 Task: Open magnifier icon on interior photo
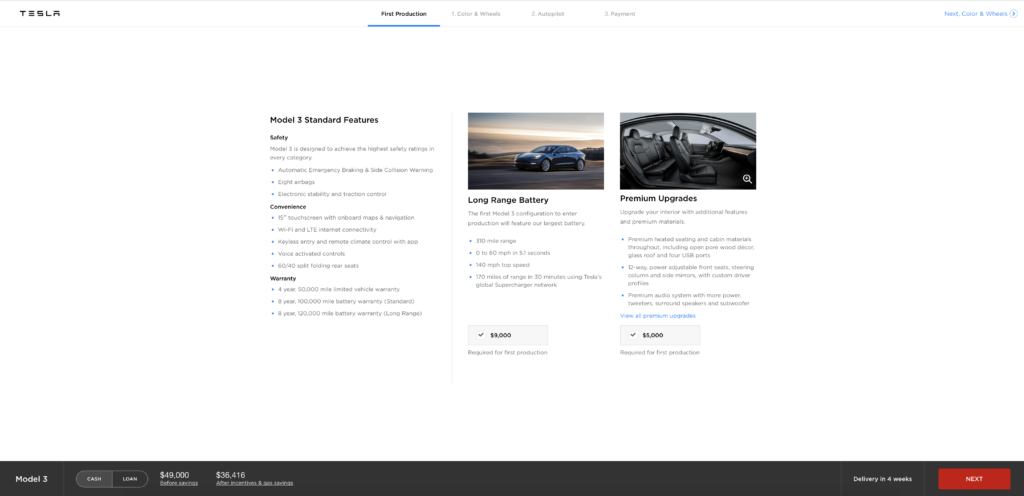(x=747, y=179)
